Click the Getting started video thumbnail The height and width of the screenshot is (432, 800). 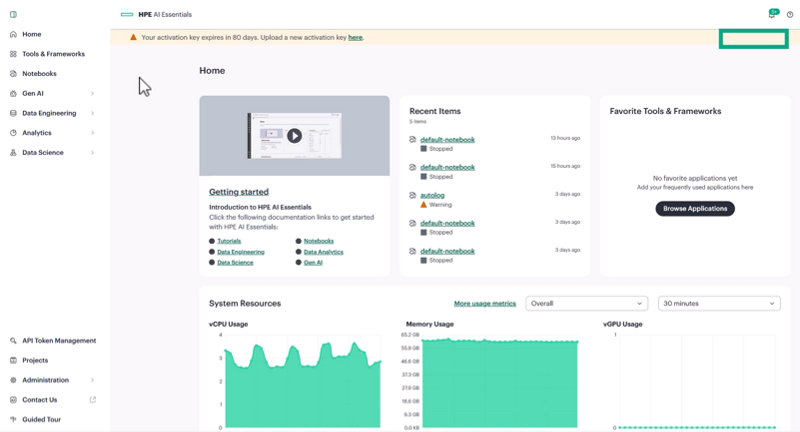click(294, 136)
